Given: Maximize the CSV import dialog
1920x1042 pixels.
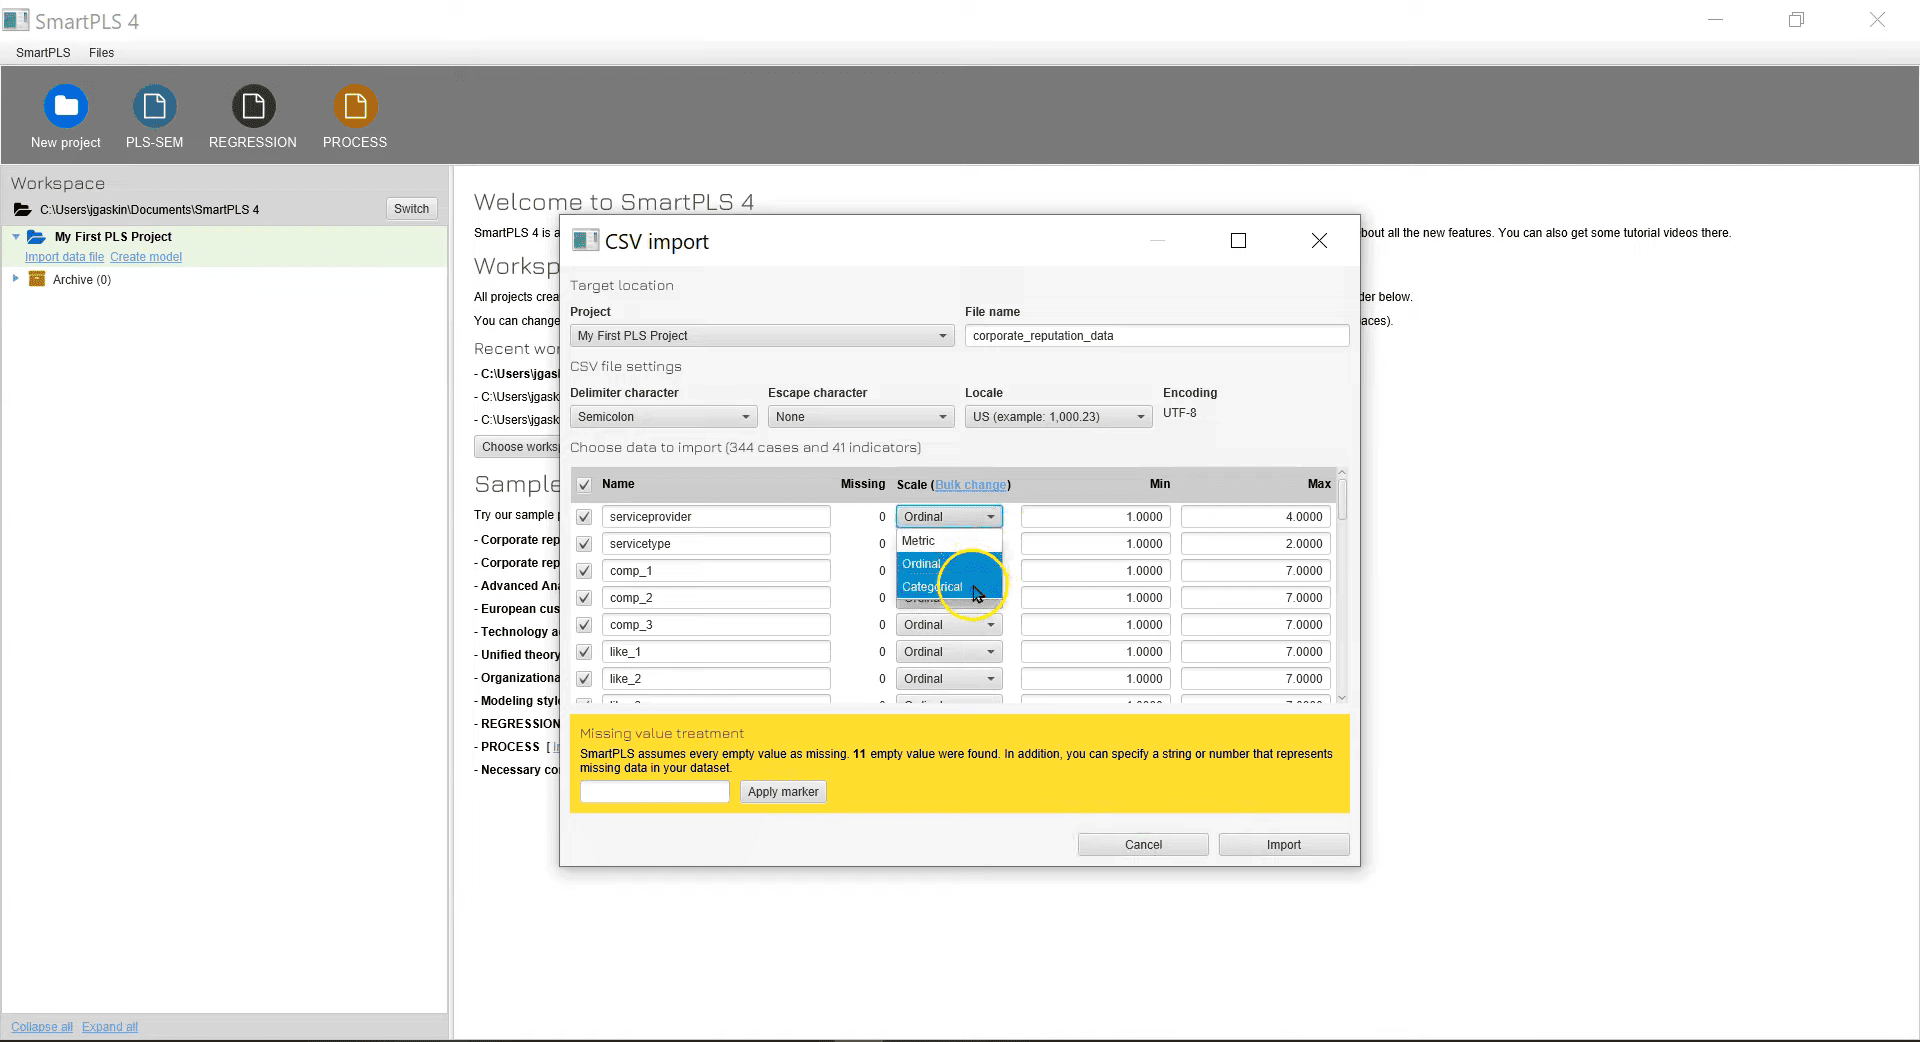Looking at the screenshot, I should 1238,241.
